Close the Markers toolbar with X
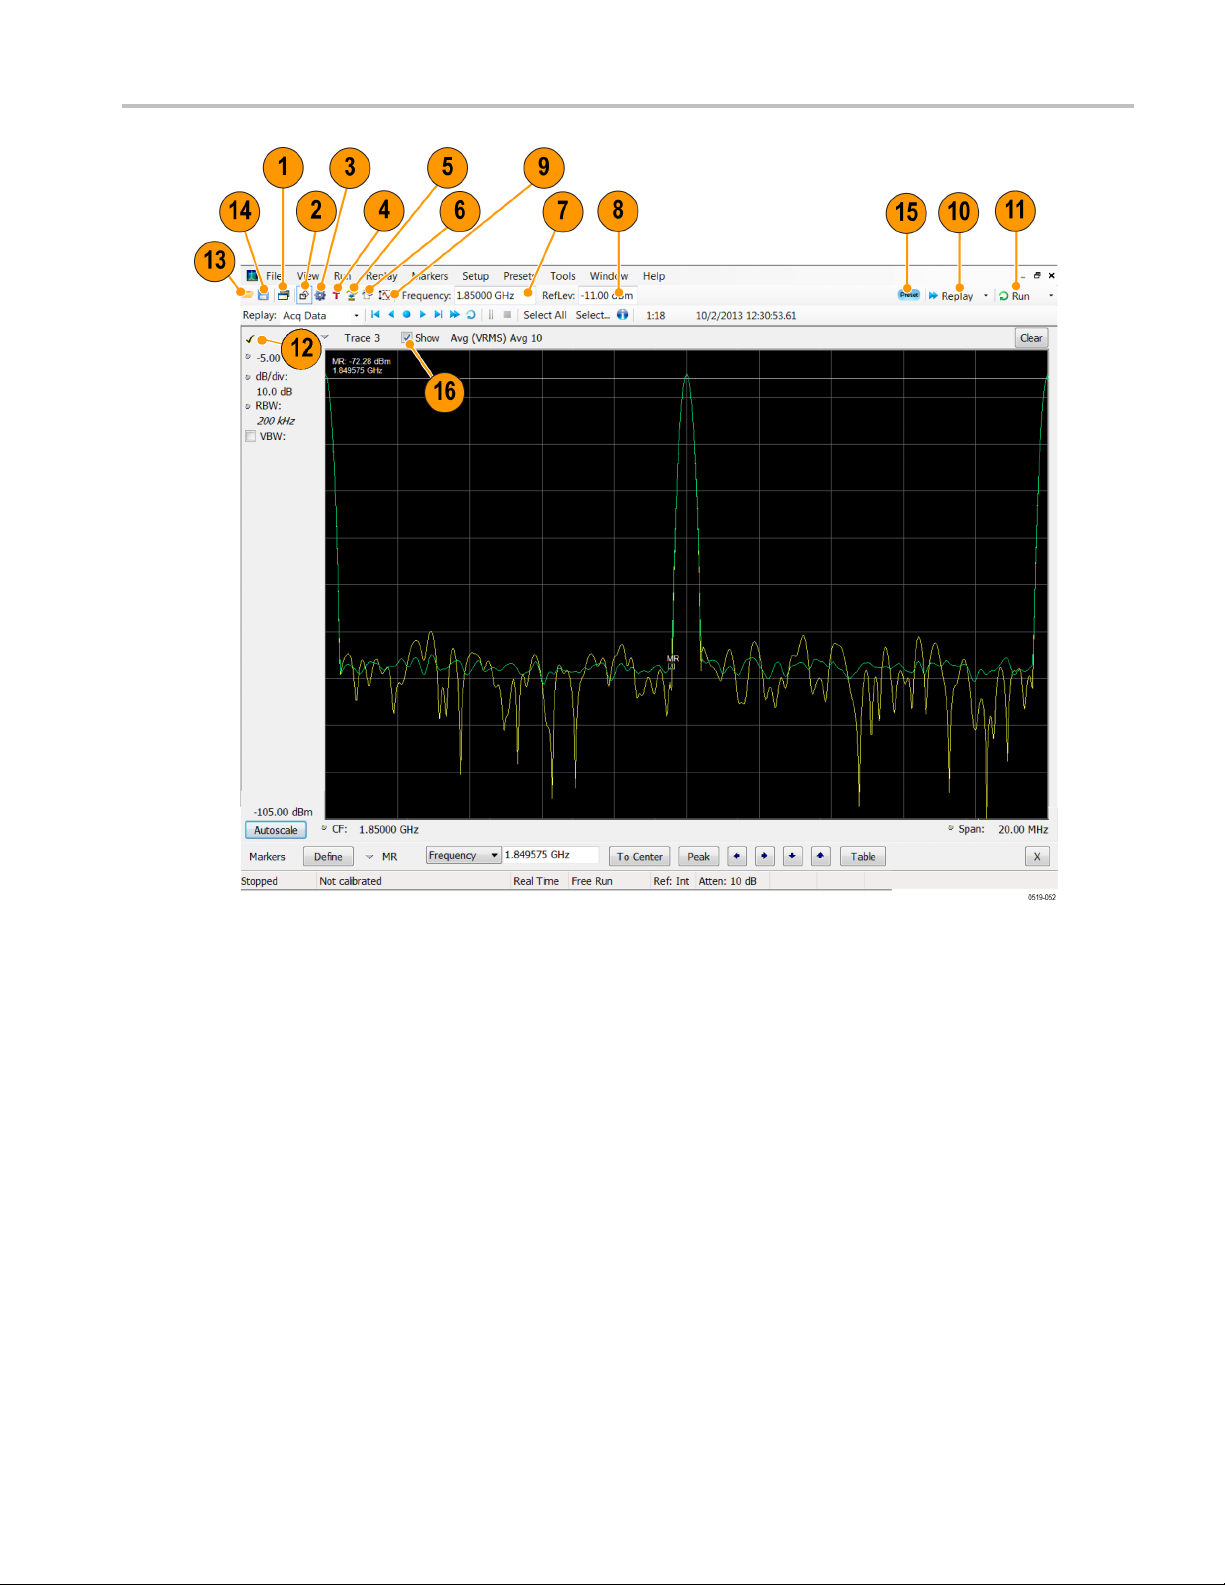This screenshot has width=1225, height=1585. [1037, 856]
